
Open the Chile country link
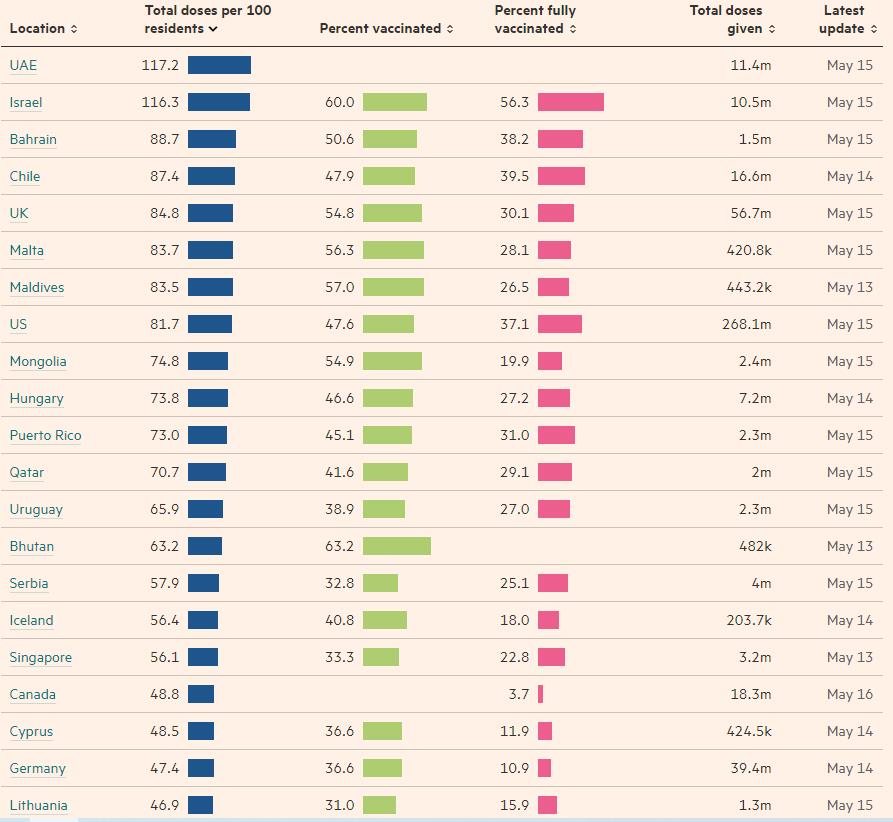(25, 177)
